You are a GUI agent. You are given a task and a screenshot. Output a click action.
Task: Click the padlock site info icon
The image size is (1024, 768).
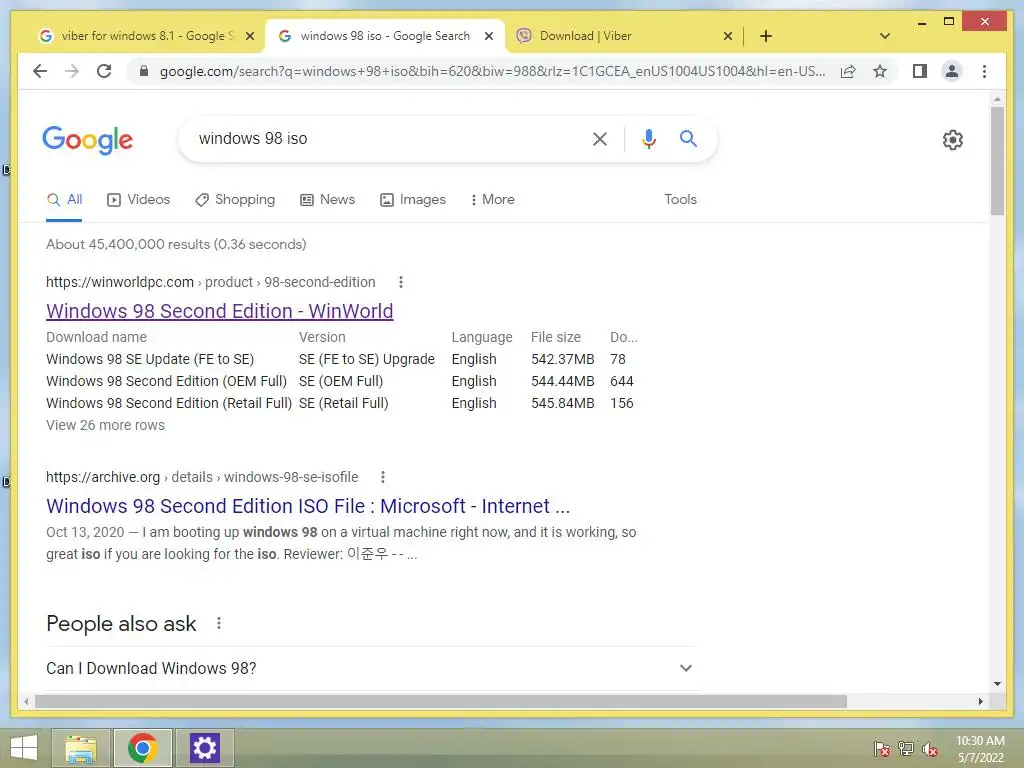[x=144, y=71]
